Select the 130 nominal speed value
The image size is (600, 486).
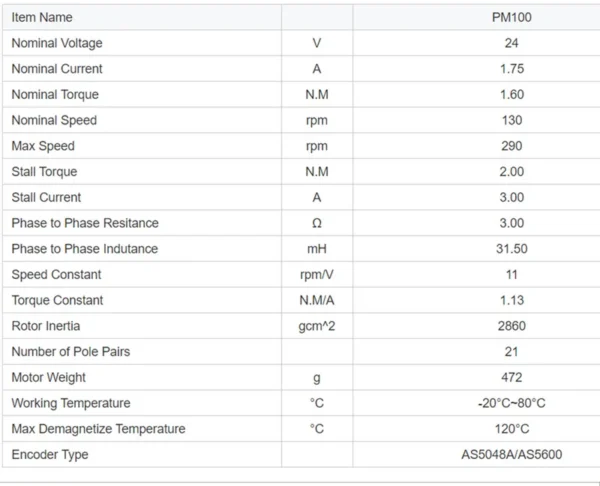coord(512,120)
